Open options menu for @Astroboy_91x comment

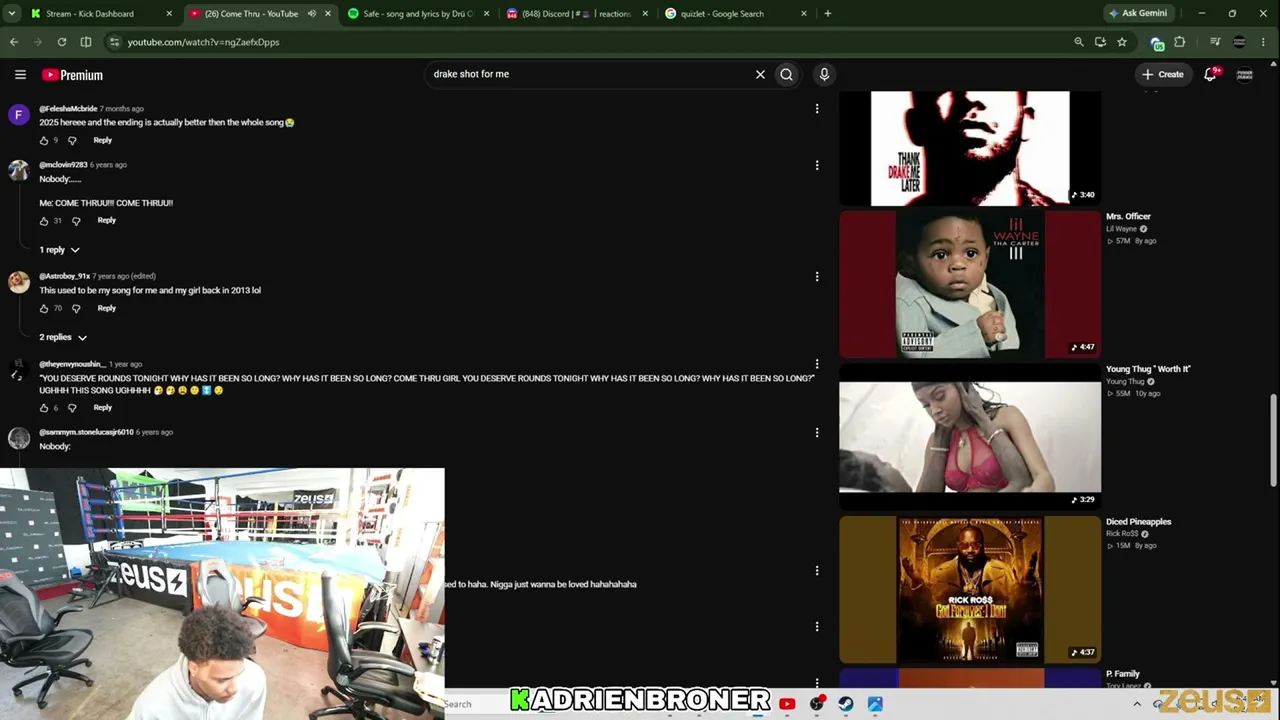pos(817,277)
